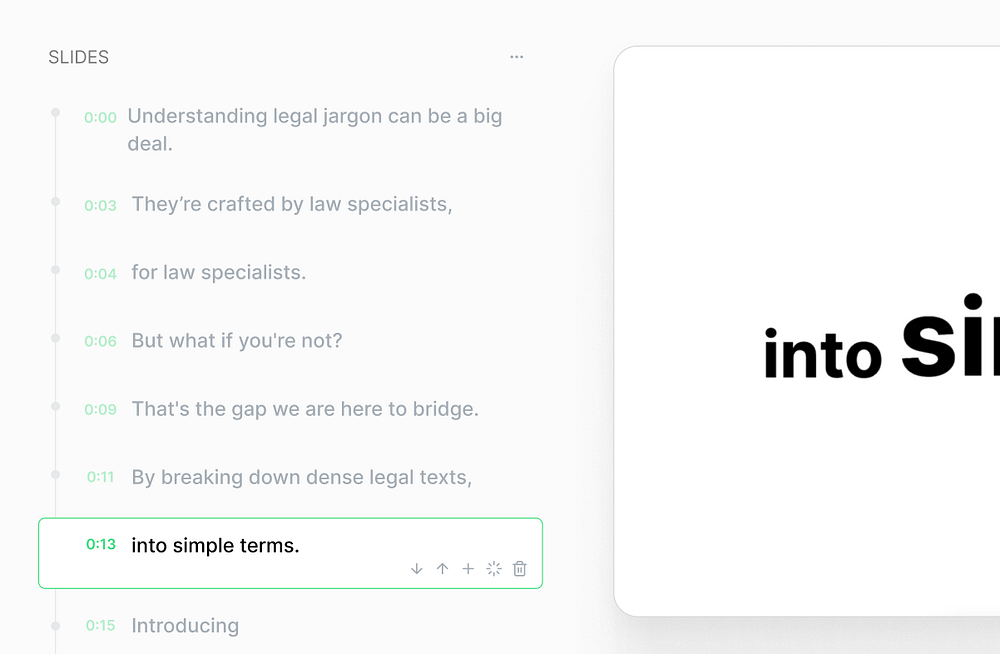Click the 0:06 timestamp
The height and width of the screenshot is (654, 1000).
tap(100, 341)
